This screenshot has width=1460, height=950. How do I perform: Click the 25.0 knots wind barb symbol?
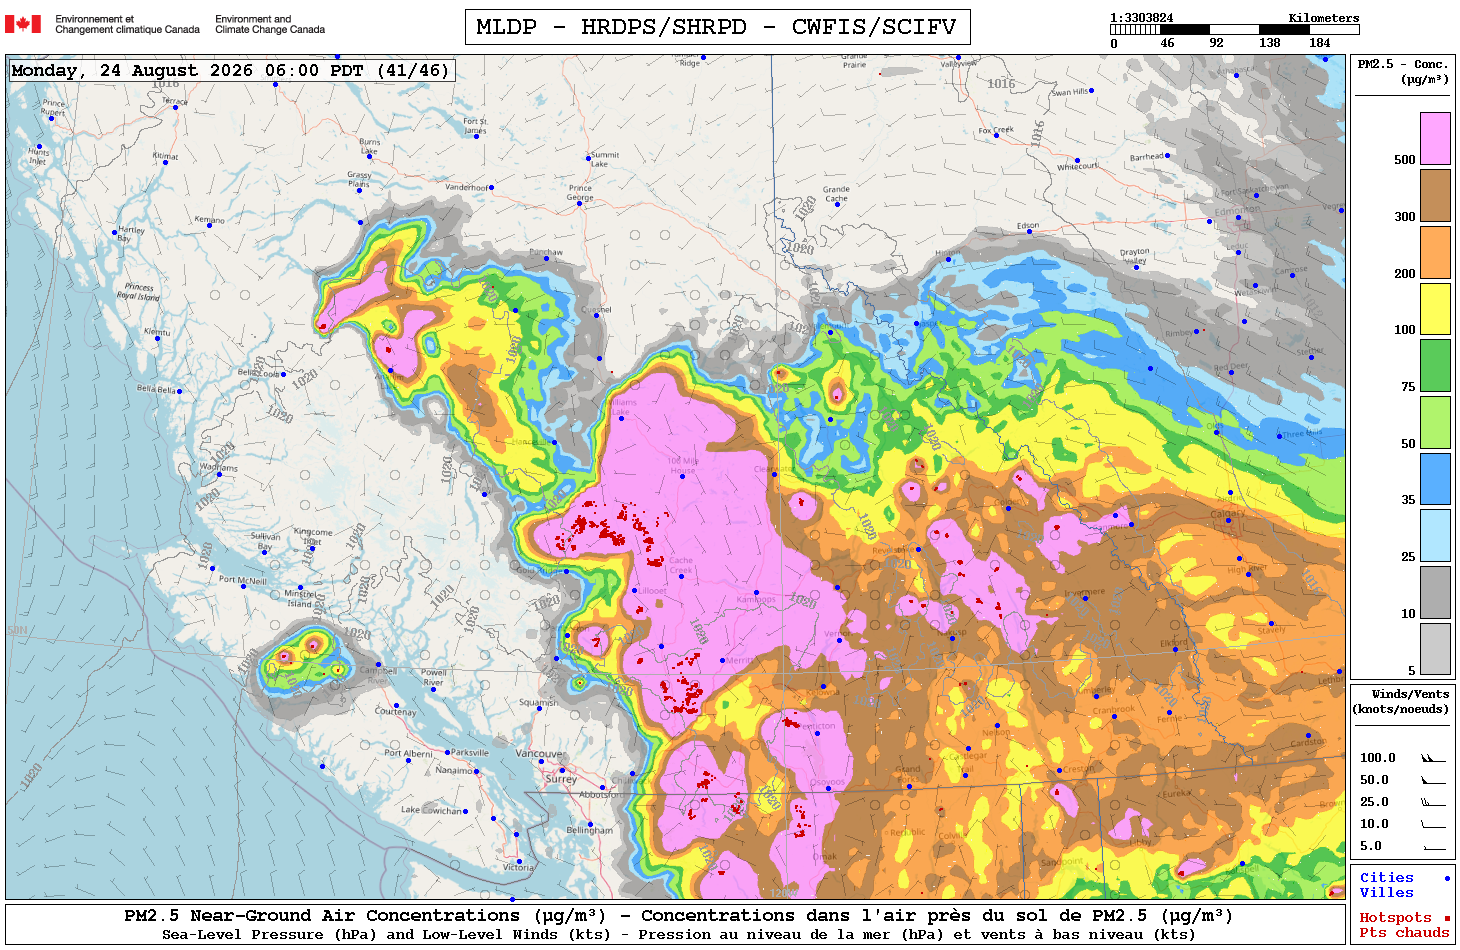1433,802
